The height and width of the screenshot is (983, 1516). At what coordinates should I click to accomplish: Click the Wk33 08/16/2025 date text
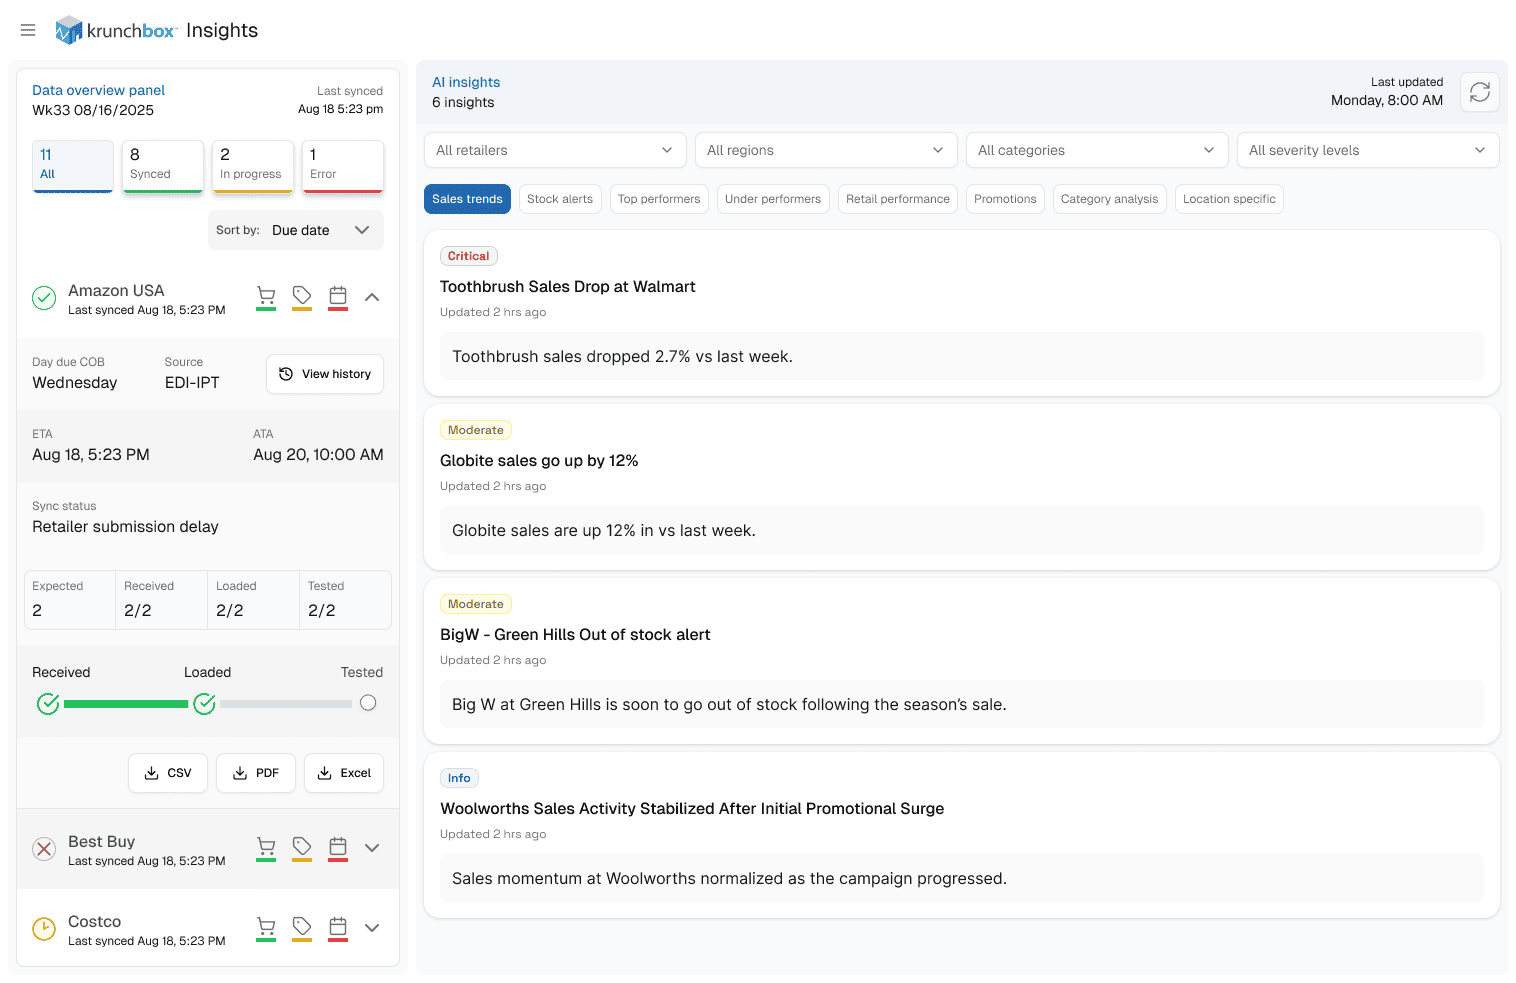tap(93, 110)
